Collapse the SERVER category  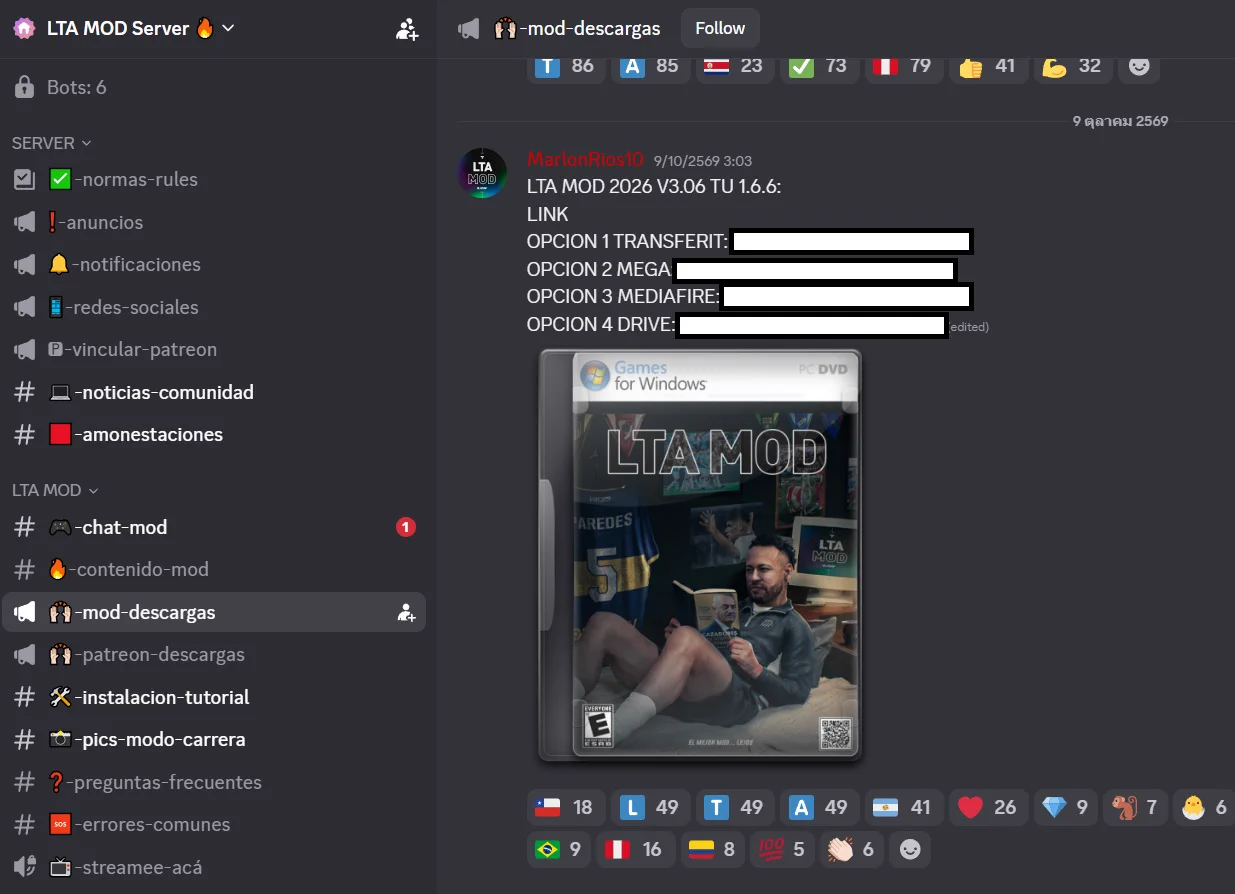point(51,143)
